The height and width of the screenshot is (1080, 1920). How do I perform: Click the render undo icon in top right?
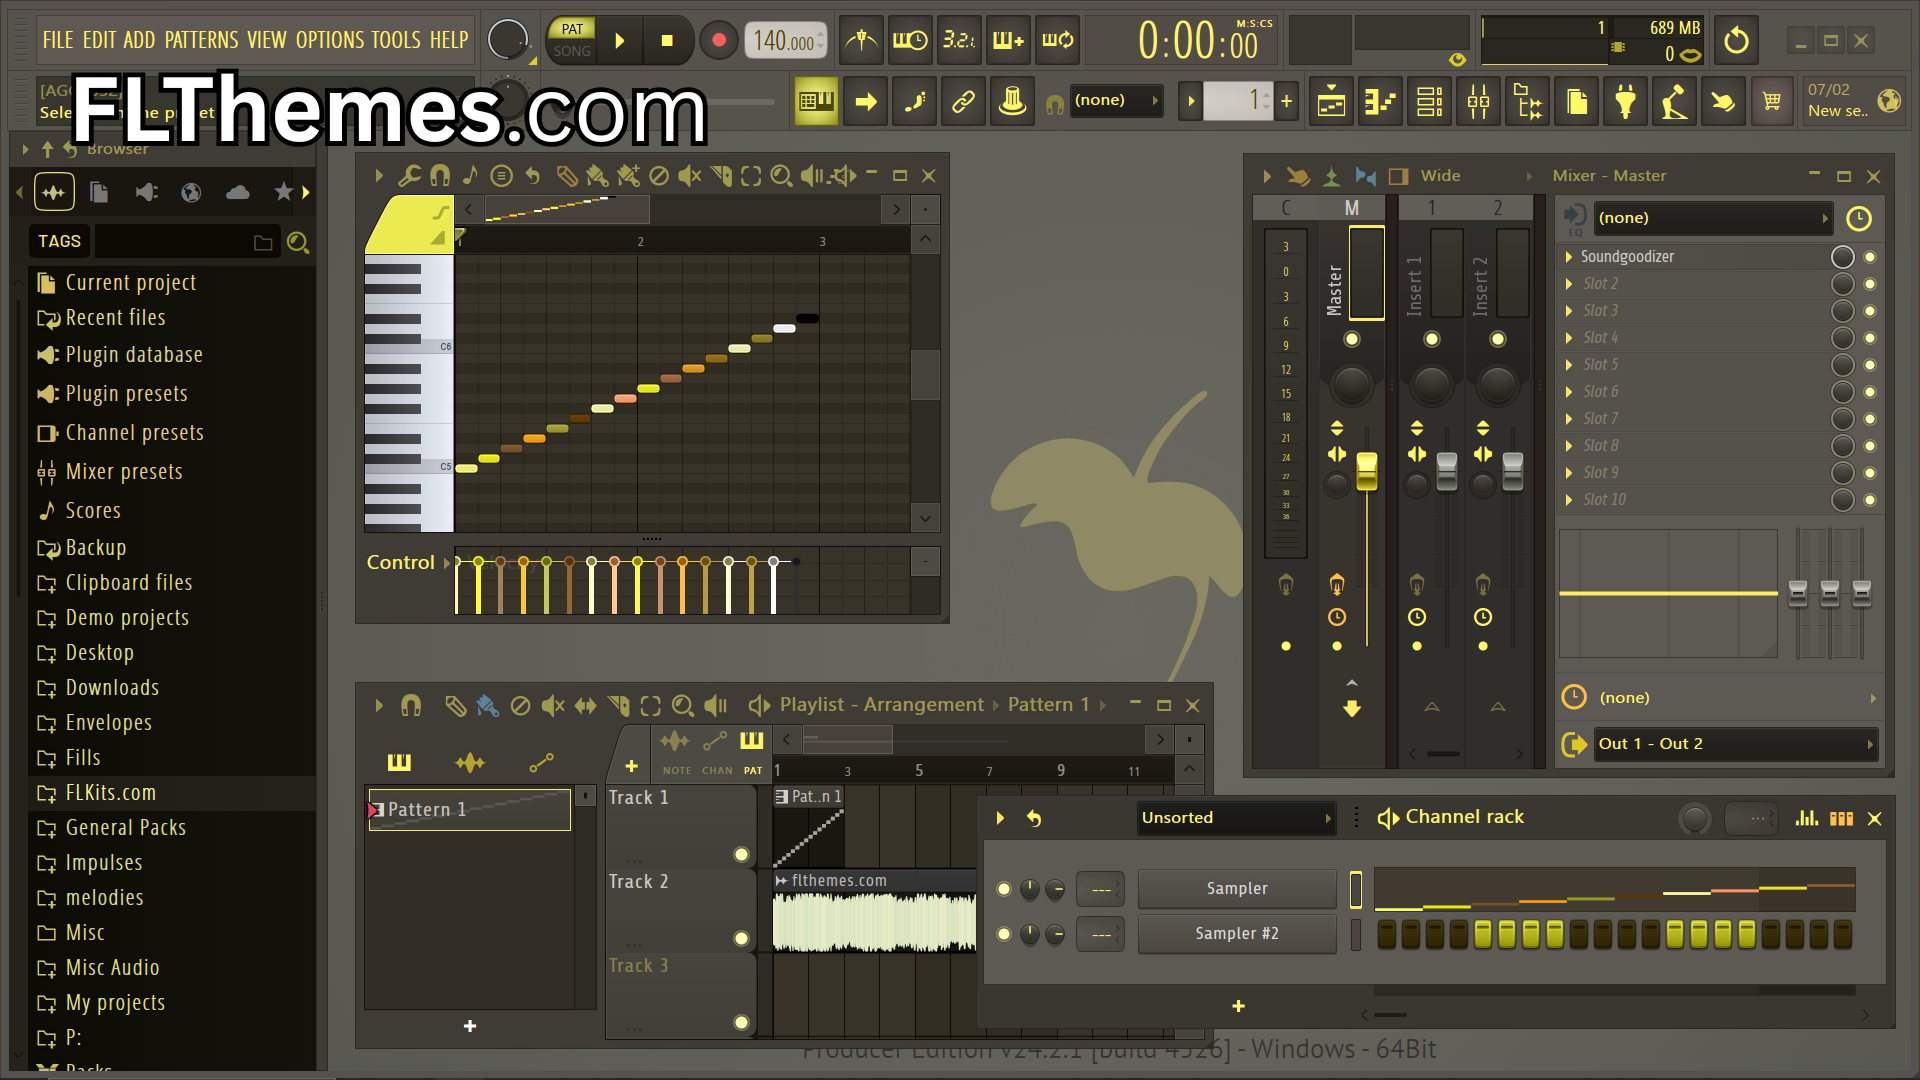[1737, 41]
